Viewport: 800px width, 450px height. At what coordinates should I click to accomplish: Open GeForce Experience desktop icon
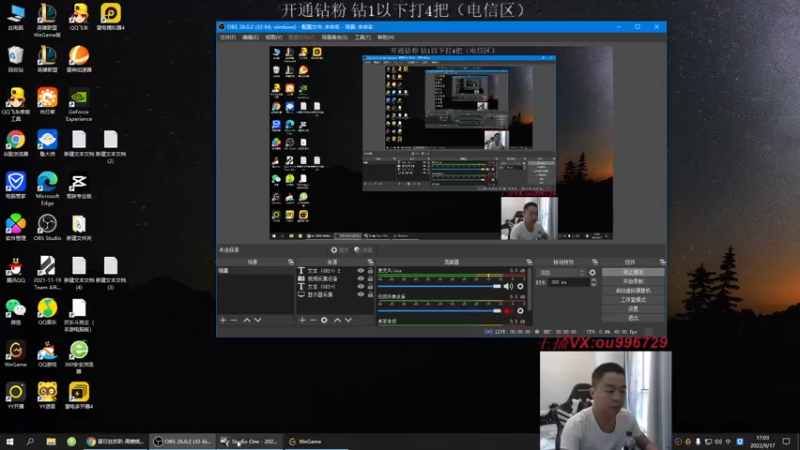click(x=79, y=106)
